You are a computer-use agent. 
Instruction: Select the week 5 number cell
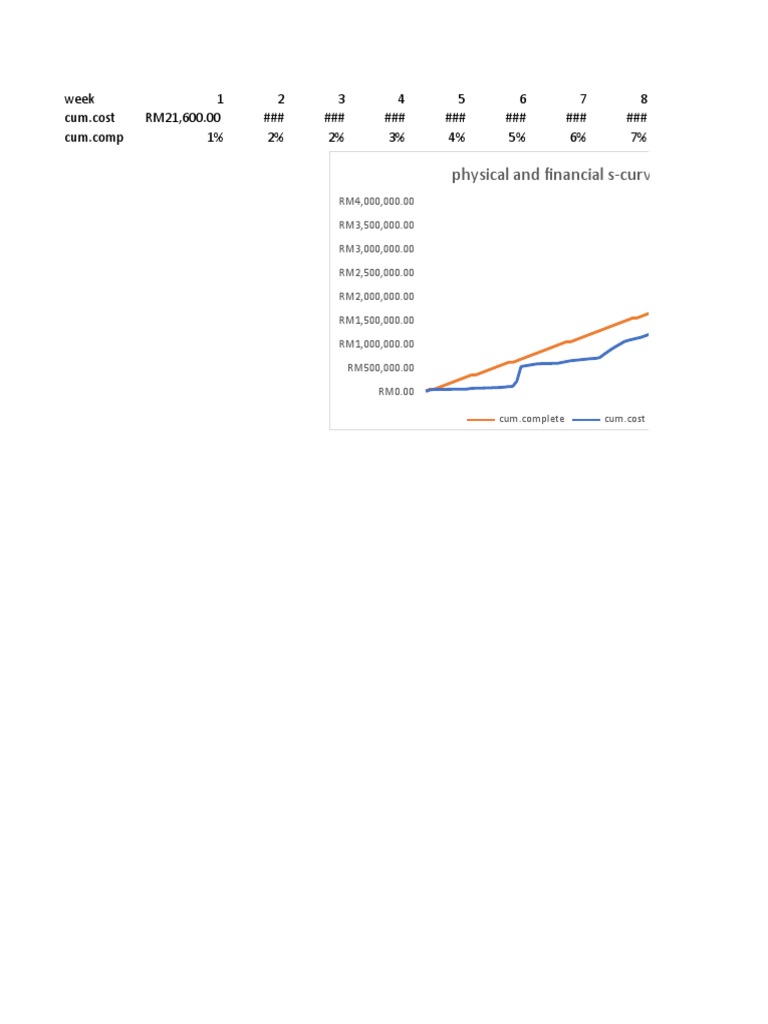pyautogui.click(x=461, y=99)
